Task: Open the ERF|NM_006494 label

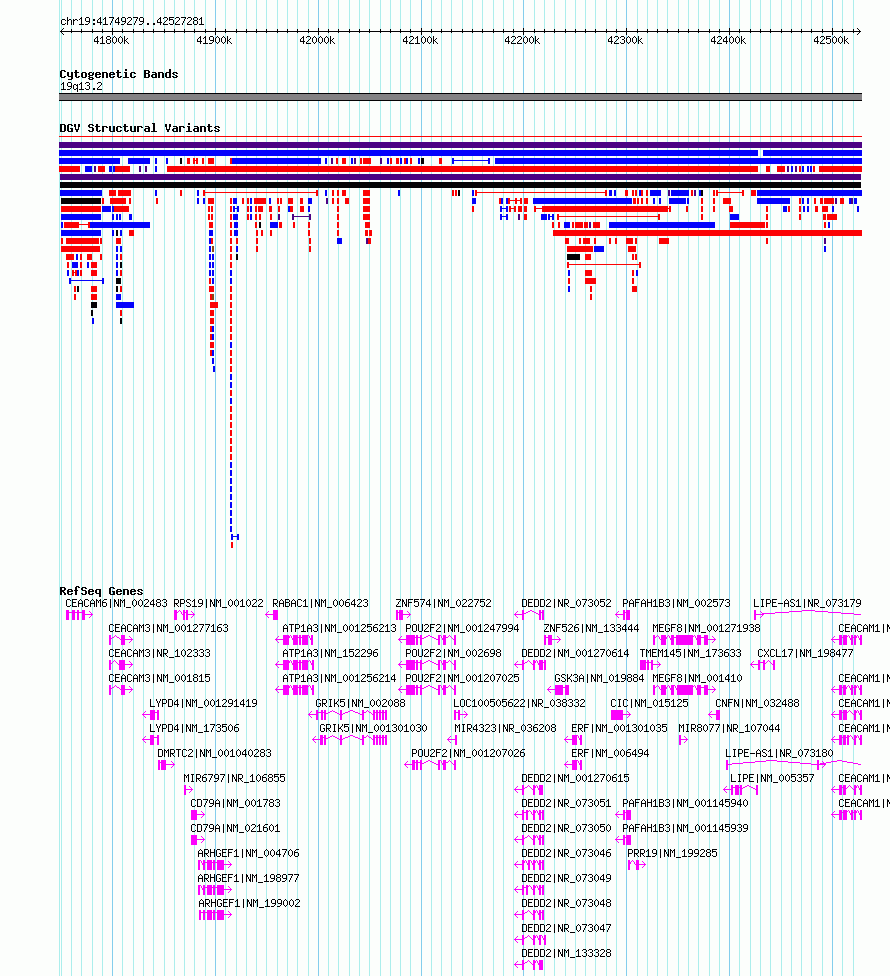Action: click(x=610, y=753)
